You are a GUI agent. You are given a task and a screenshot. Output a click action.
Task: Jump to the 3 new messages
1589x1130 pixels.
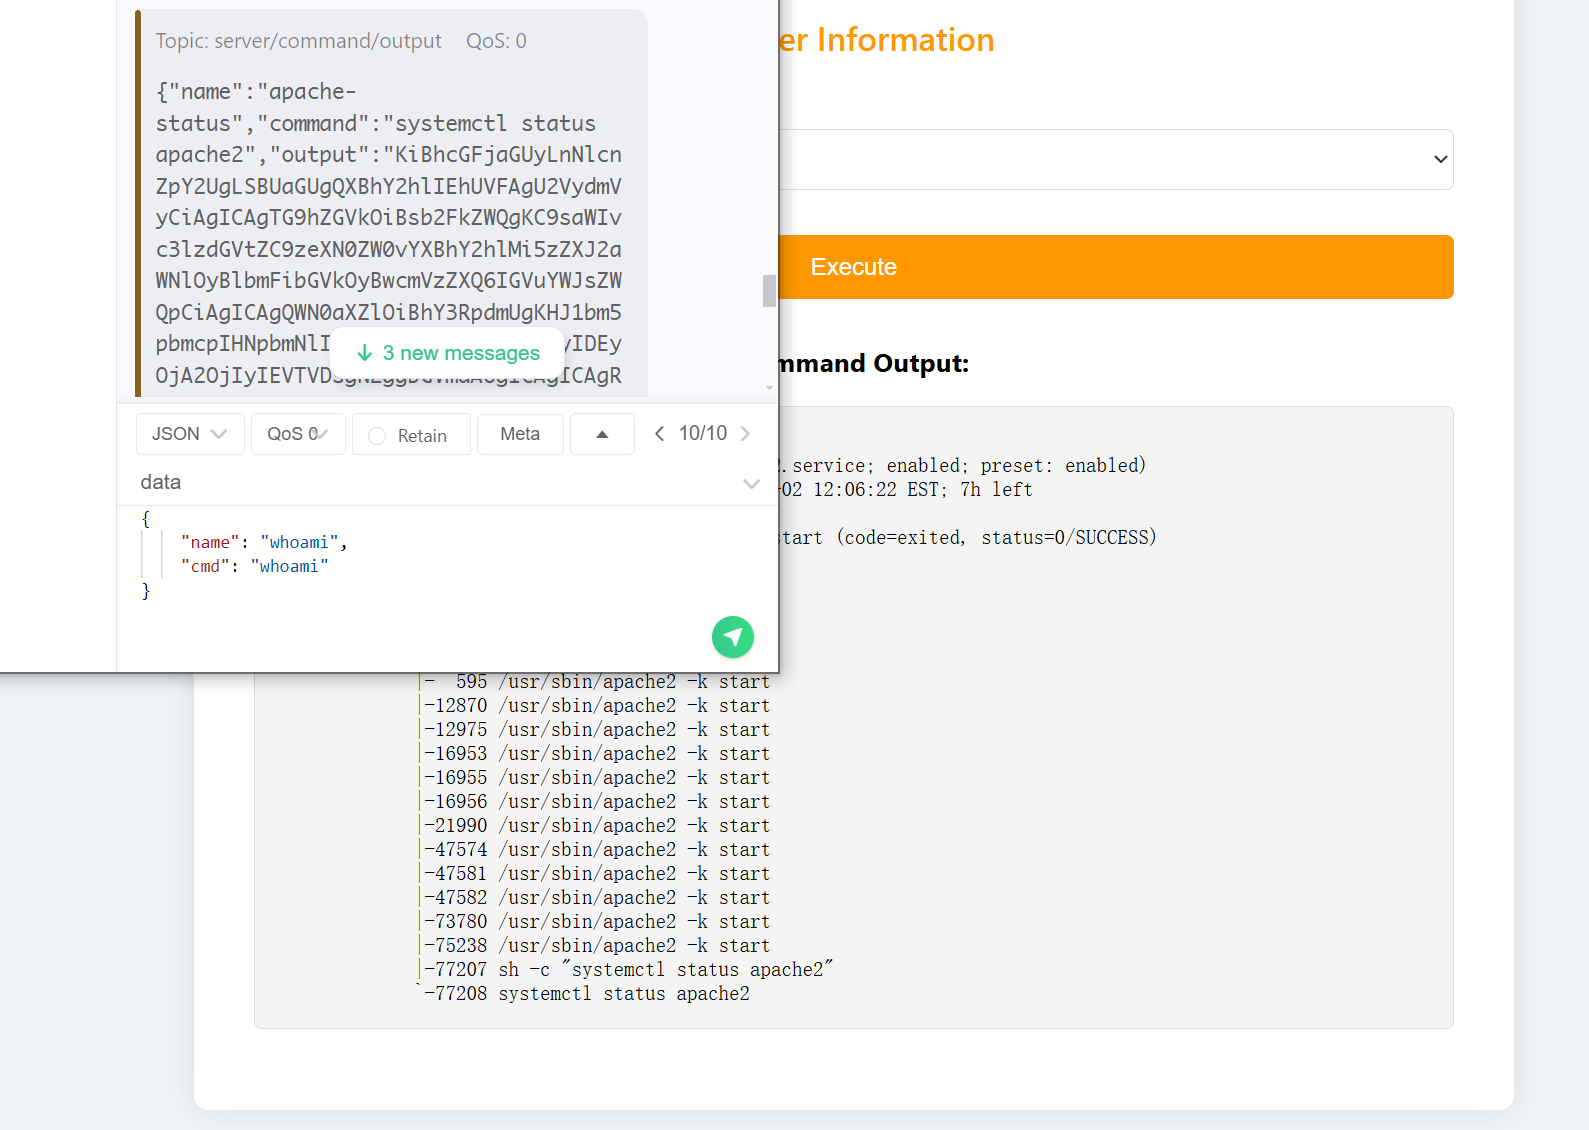point(448,353)
